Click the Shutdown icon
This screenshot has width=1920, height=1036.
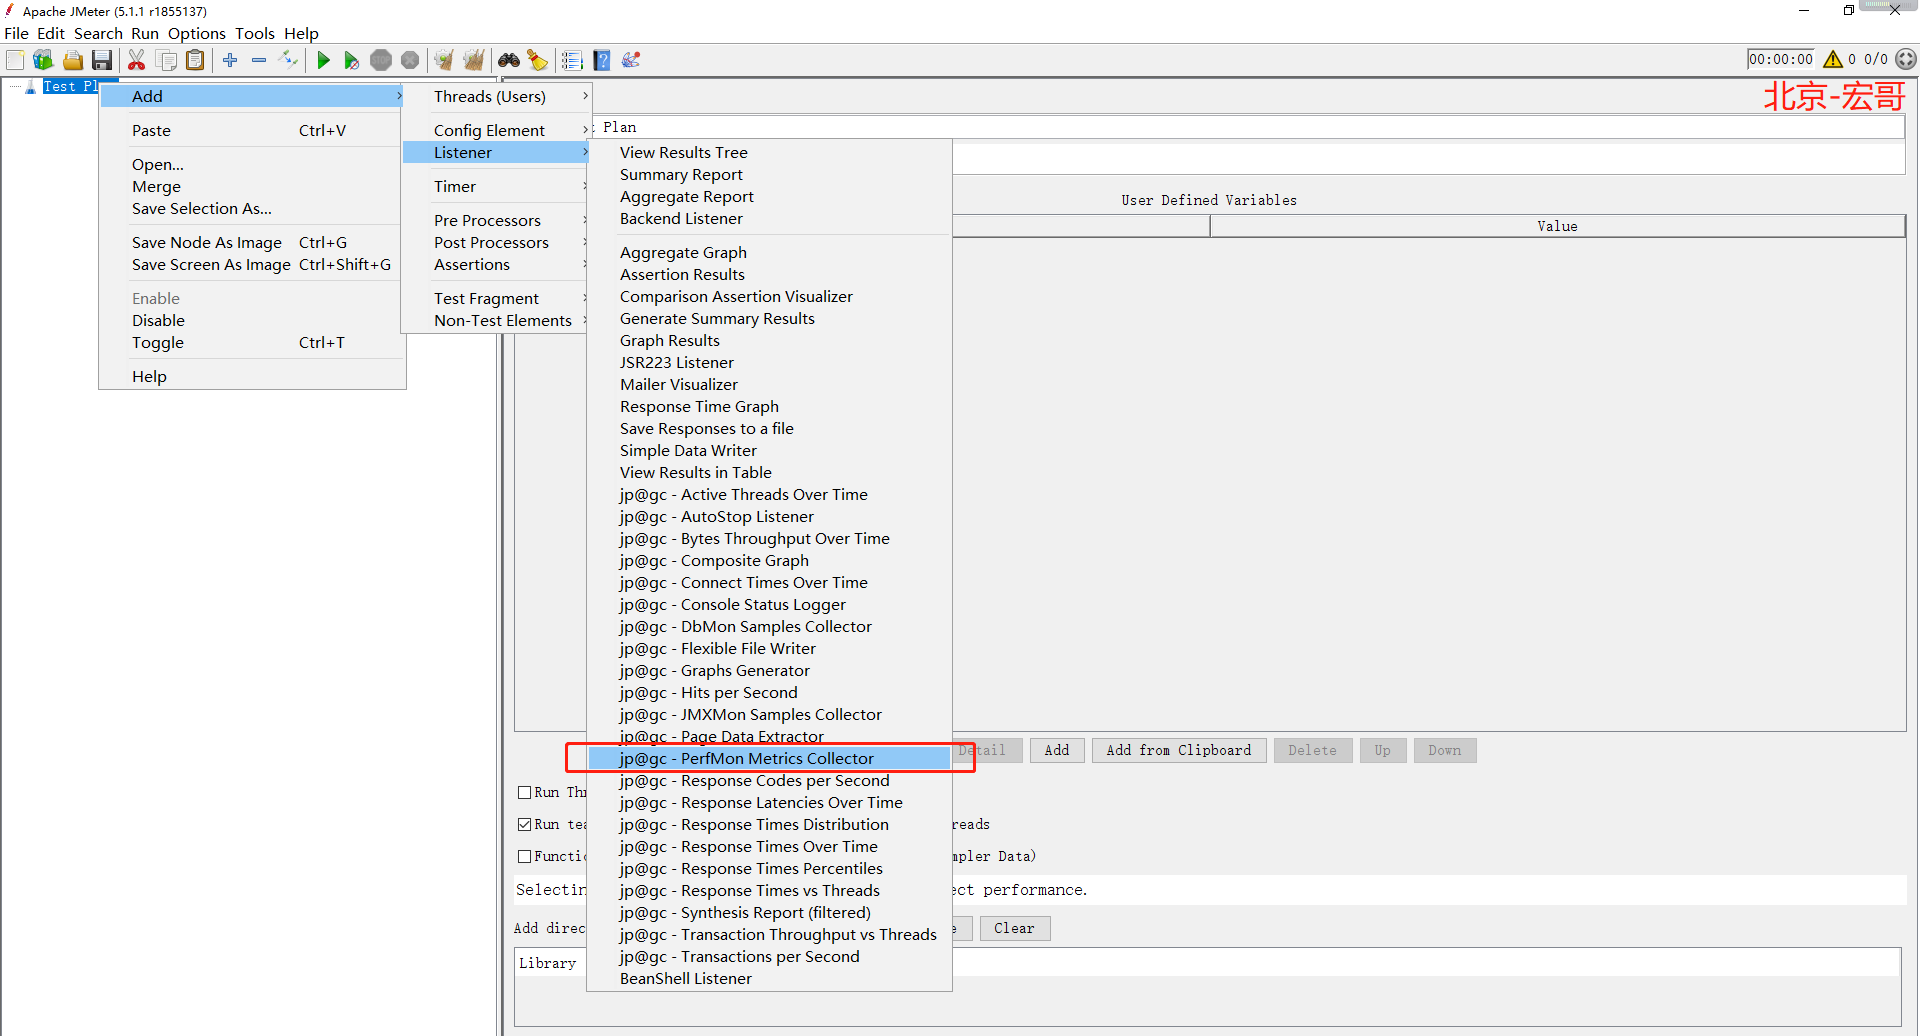[410, 60]
